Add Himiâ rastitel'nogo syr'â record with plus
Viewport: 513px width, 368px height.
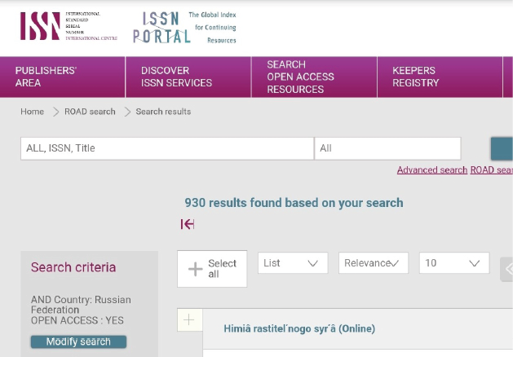[x=189, y=320]
